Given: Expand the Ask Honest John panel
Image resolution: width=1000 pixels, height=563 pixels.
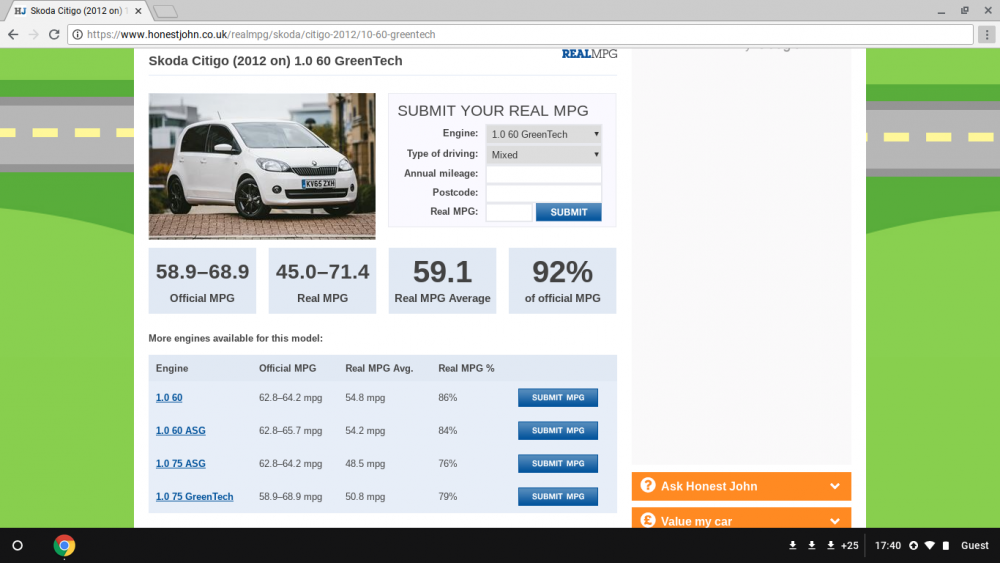Looking at the screenshot, I should [741, 486].
